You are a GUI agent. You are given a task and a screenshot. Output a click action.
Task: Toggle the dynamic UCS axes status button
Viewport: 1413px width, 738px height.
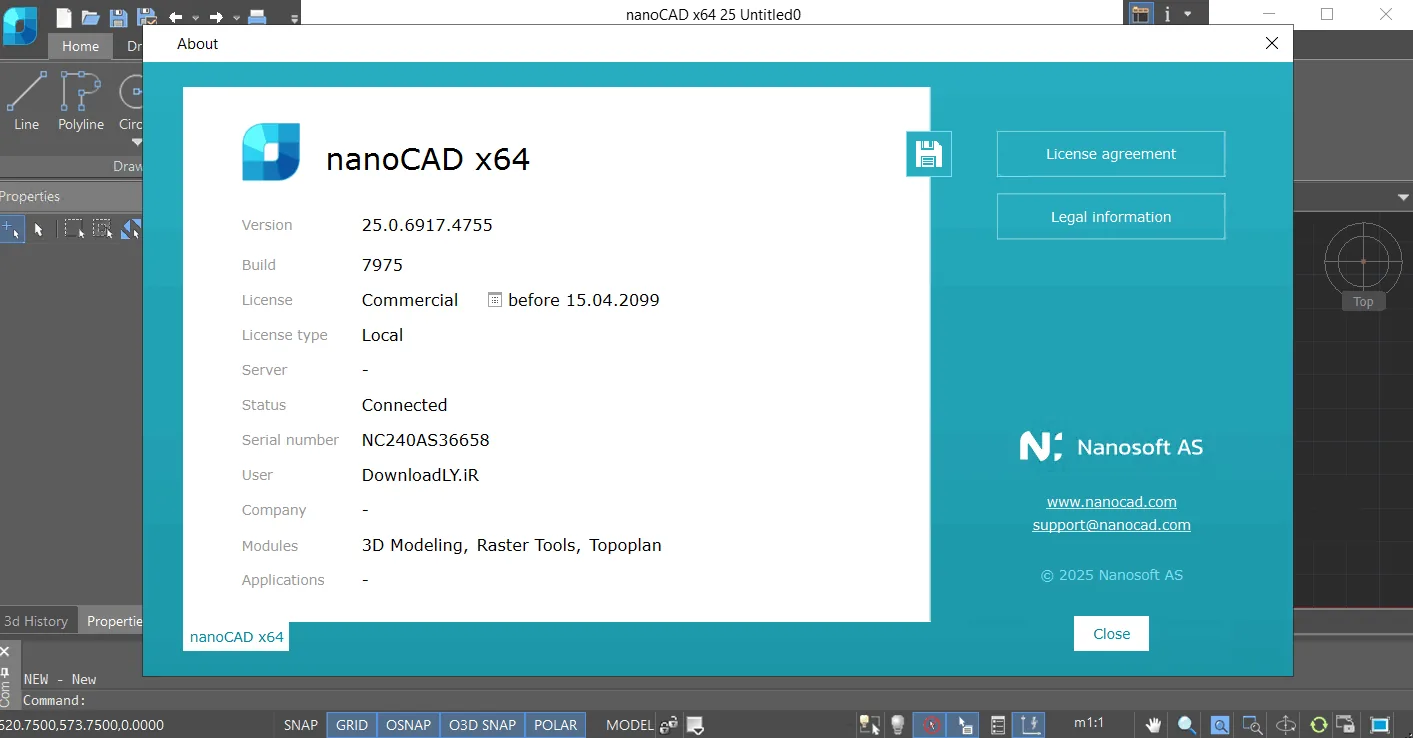[1030, 725]
